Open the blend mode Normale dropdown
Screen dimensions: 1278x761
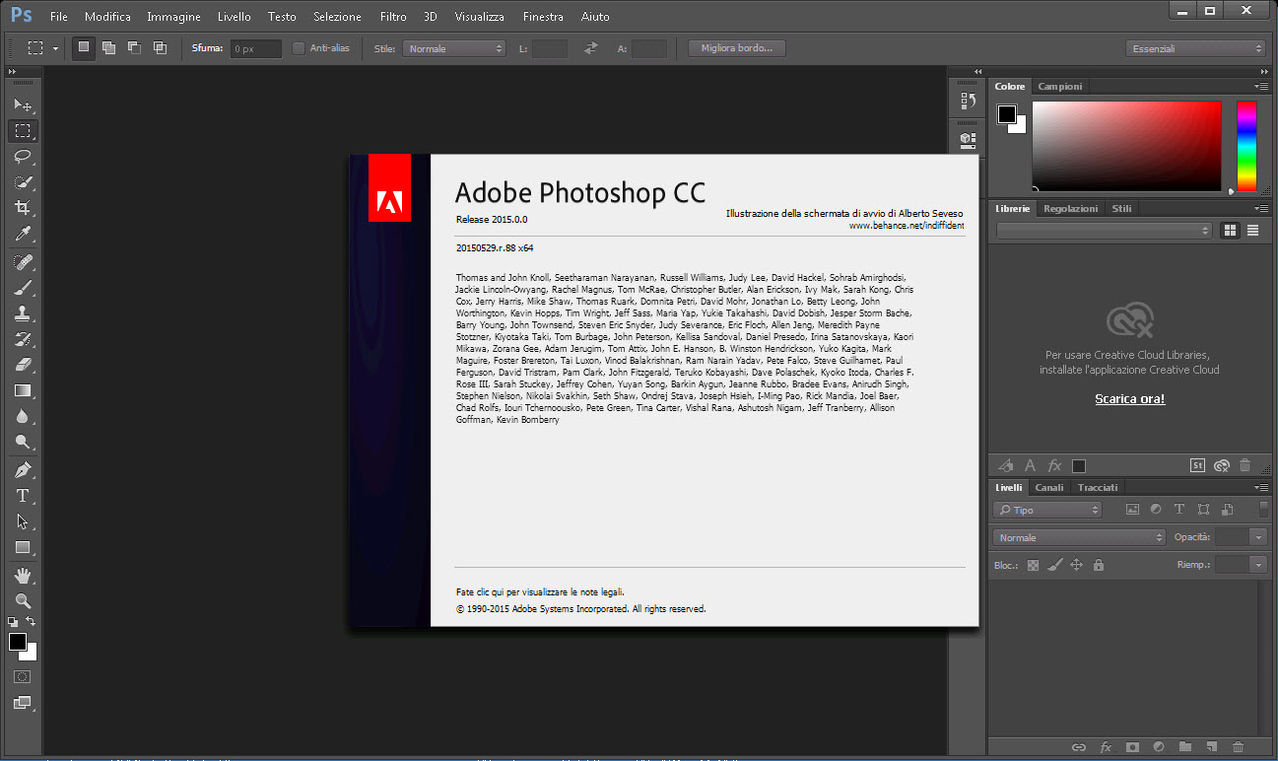point(1080,537)
